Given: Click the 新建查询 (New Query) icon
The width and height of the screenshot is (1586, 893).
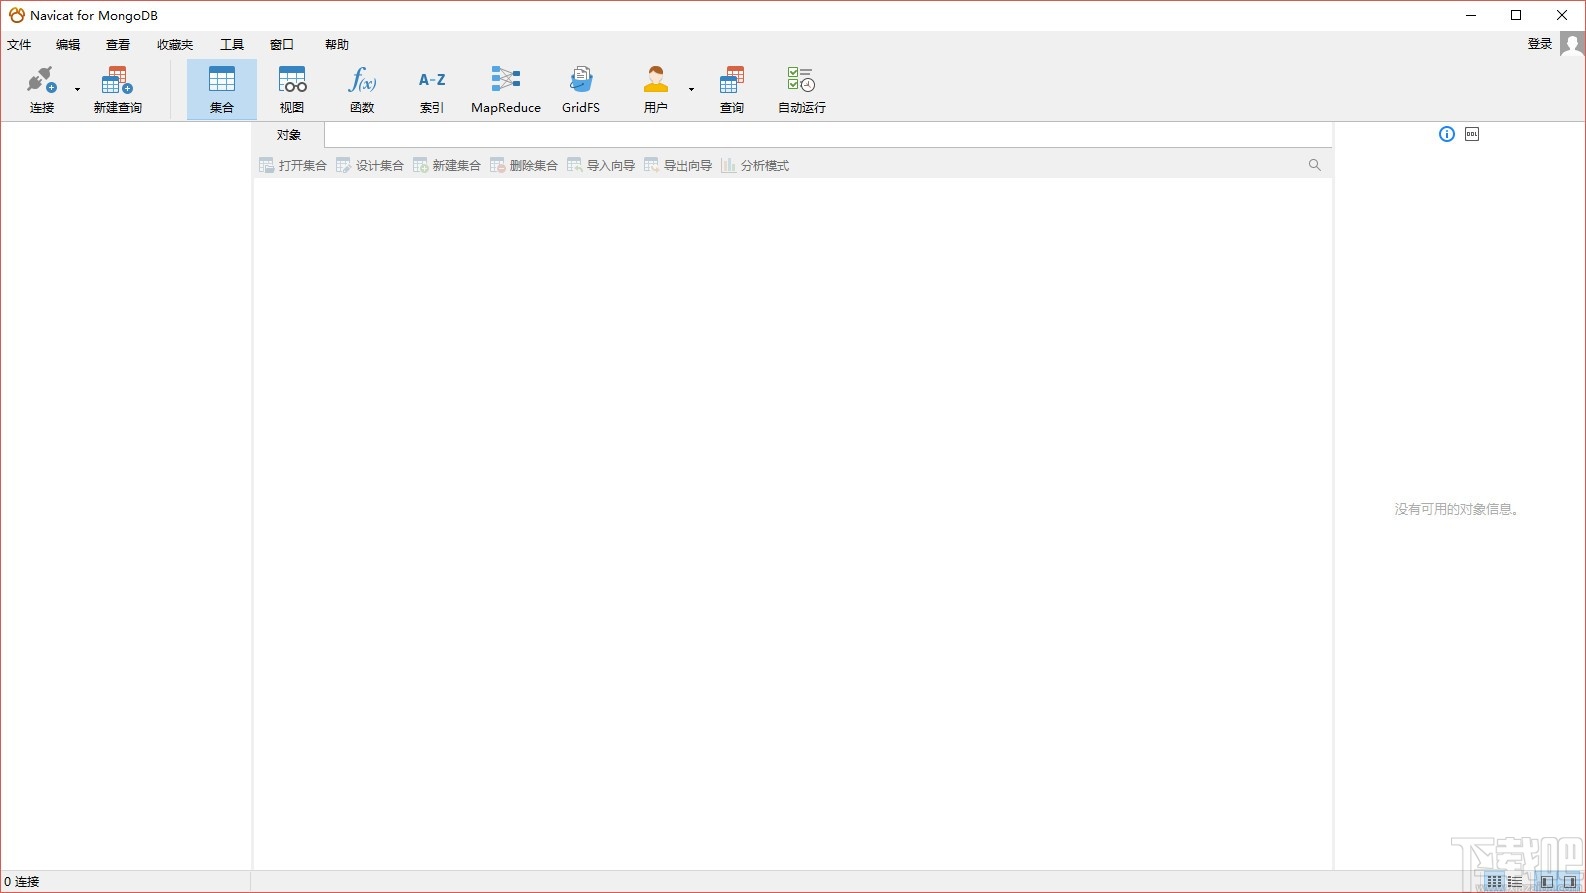Looking at the screenshot, I should tap(117, 89).
